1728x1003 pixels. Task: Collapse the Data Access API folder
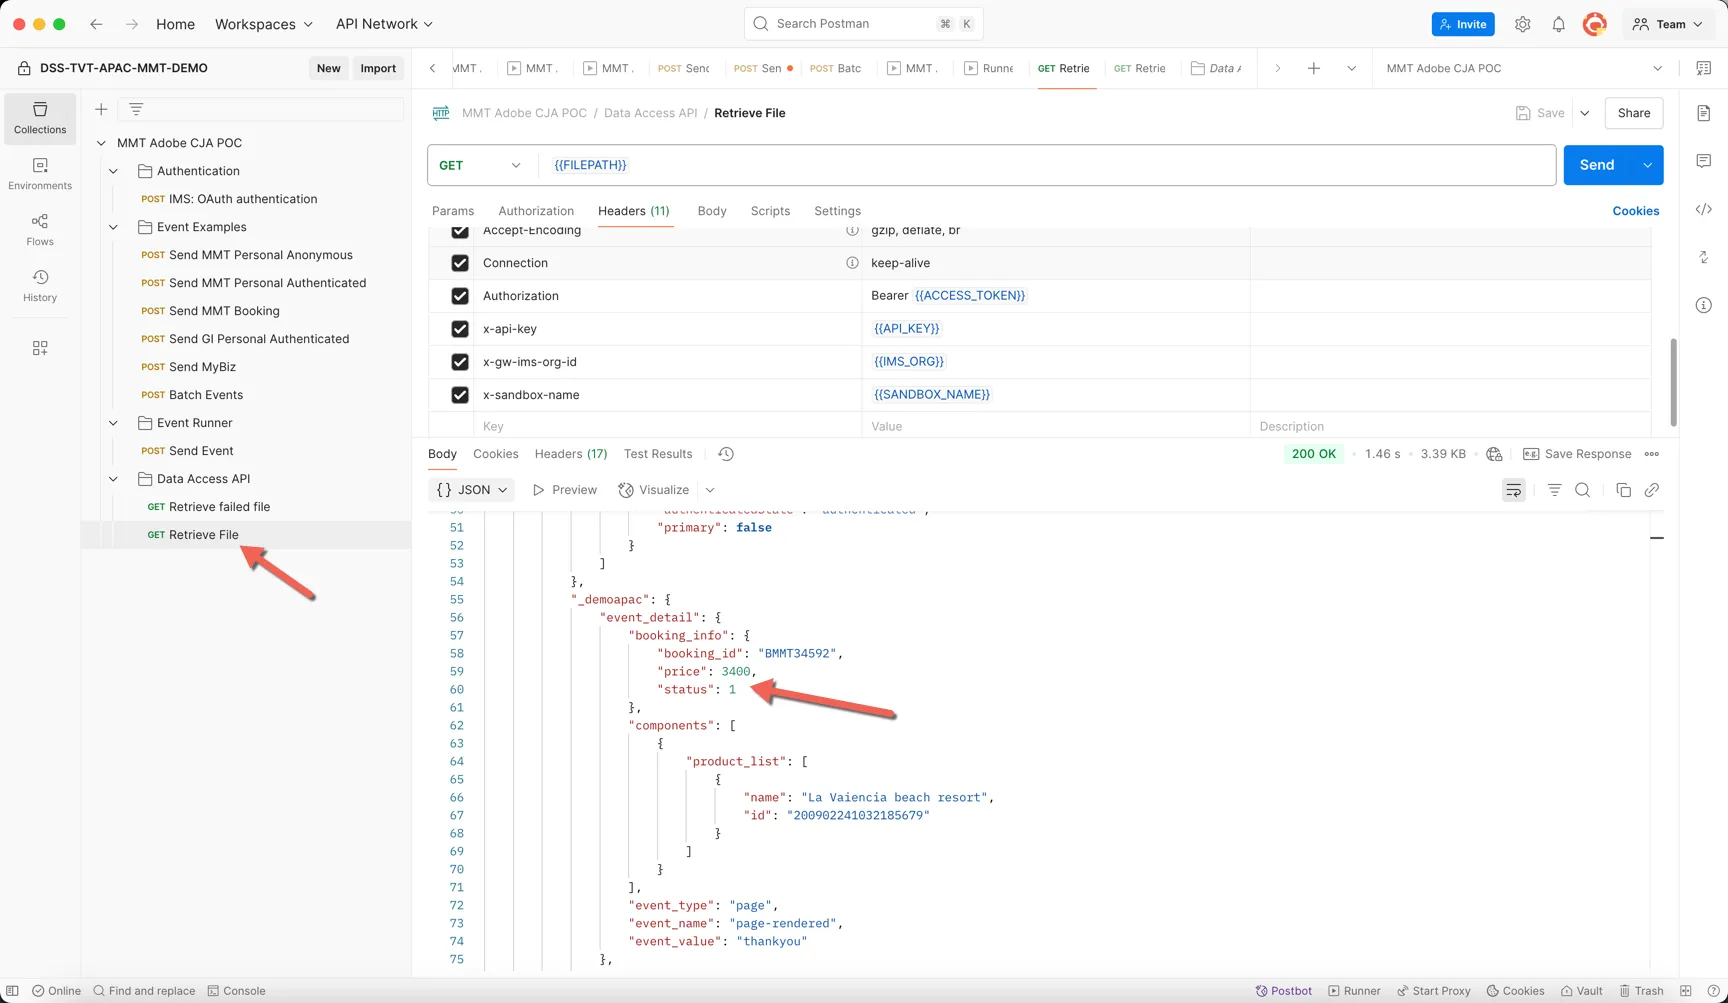tap(113, 479)
